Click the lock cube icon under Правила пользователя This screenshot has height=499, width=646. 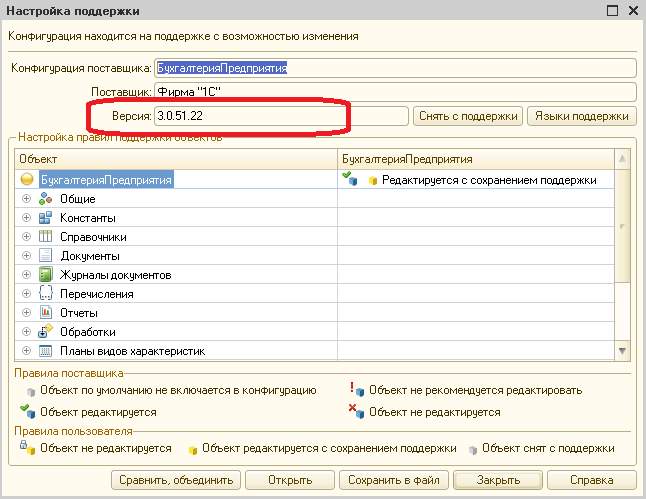tap(28, 447)
